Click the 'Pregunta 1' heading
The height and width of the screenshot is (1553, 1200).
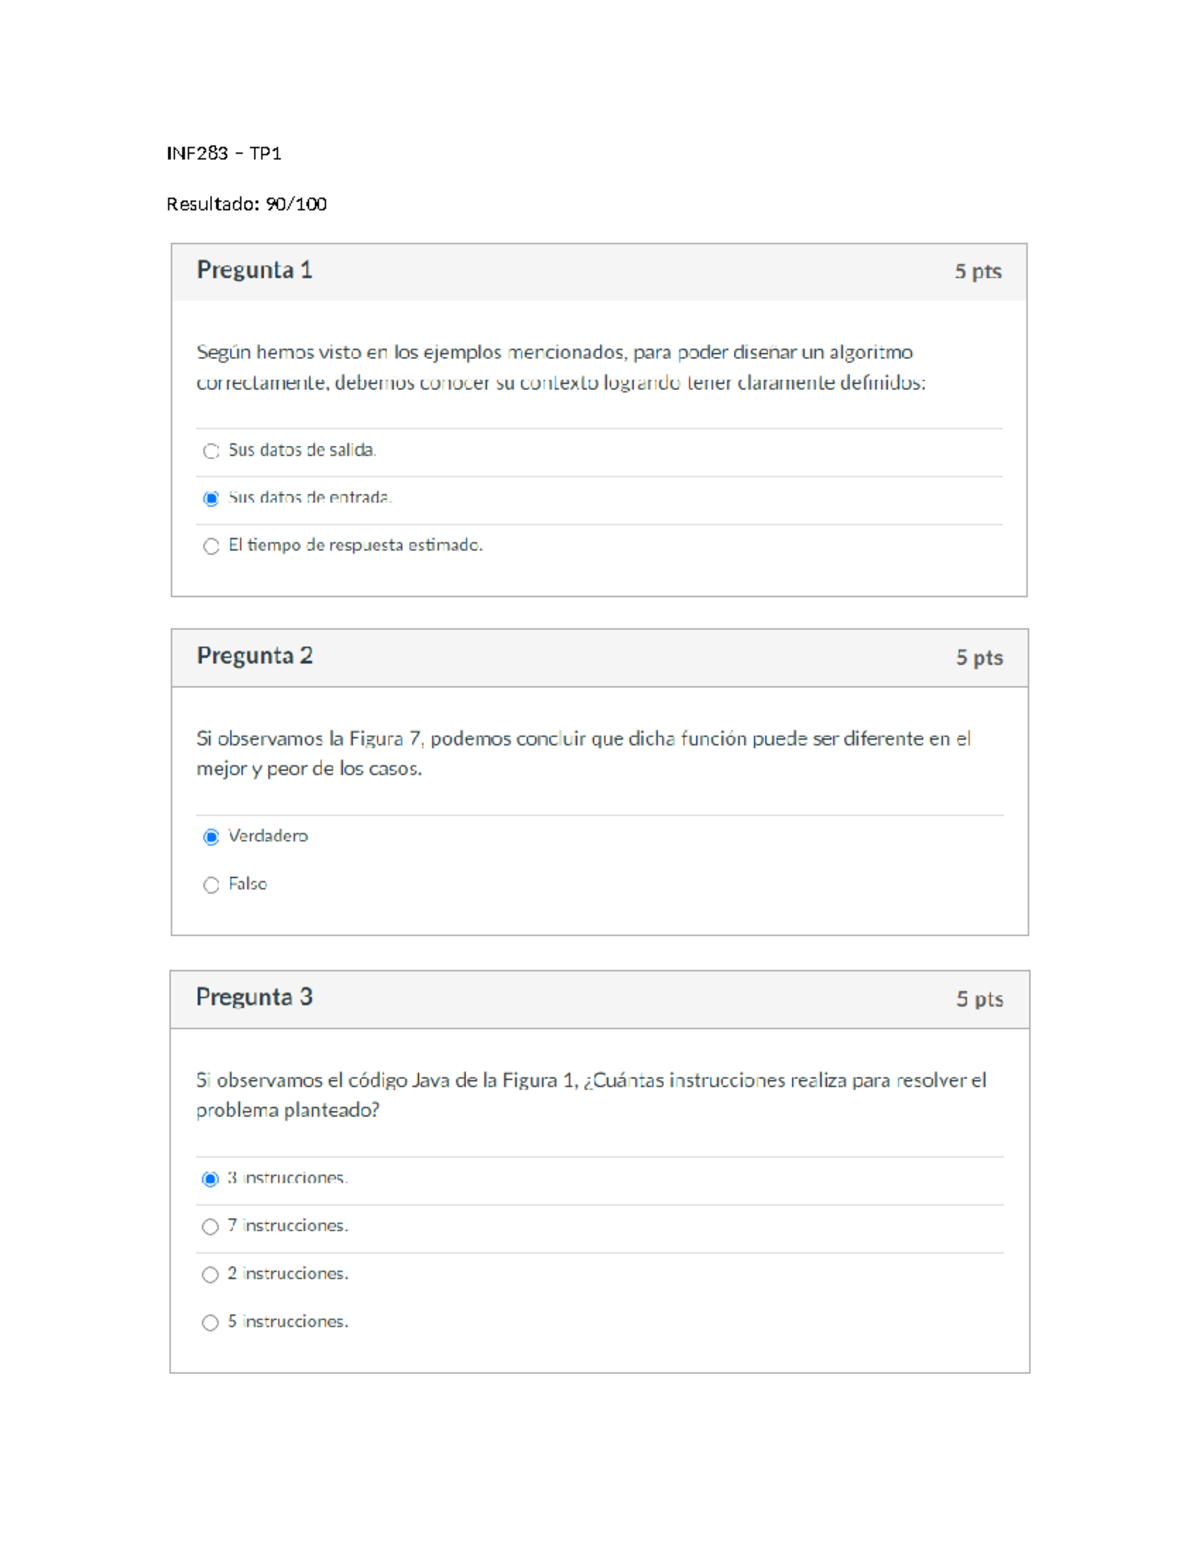254,270
